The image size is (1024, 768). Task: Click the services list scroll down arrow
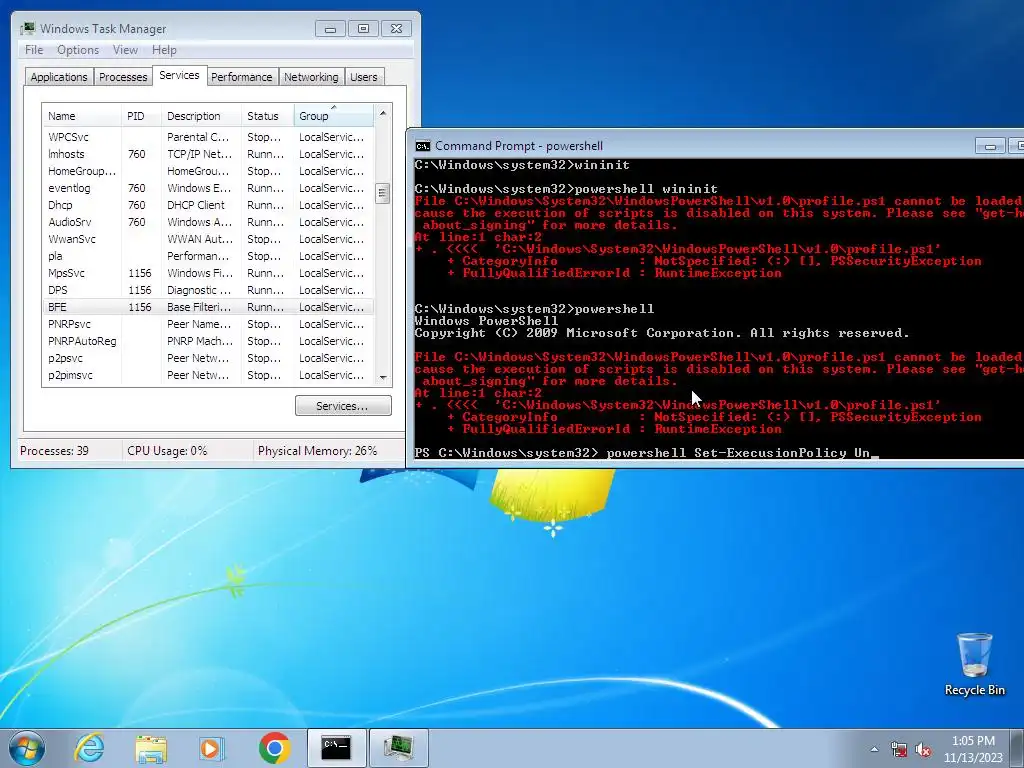[383, 377]
